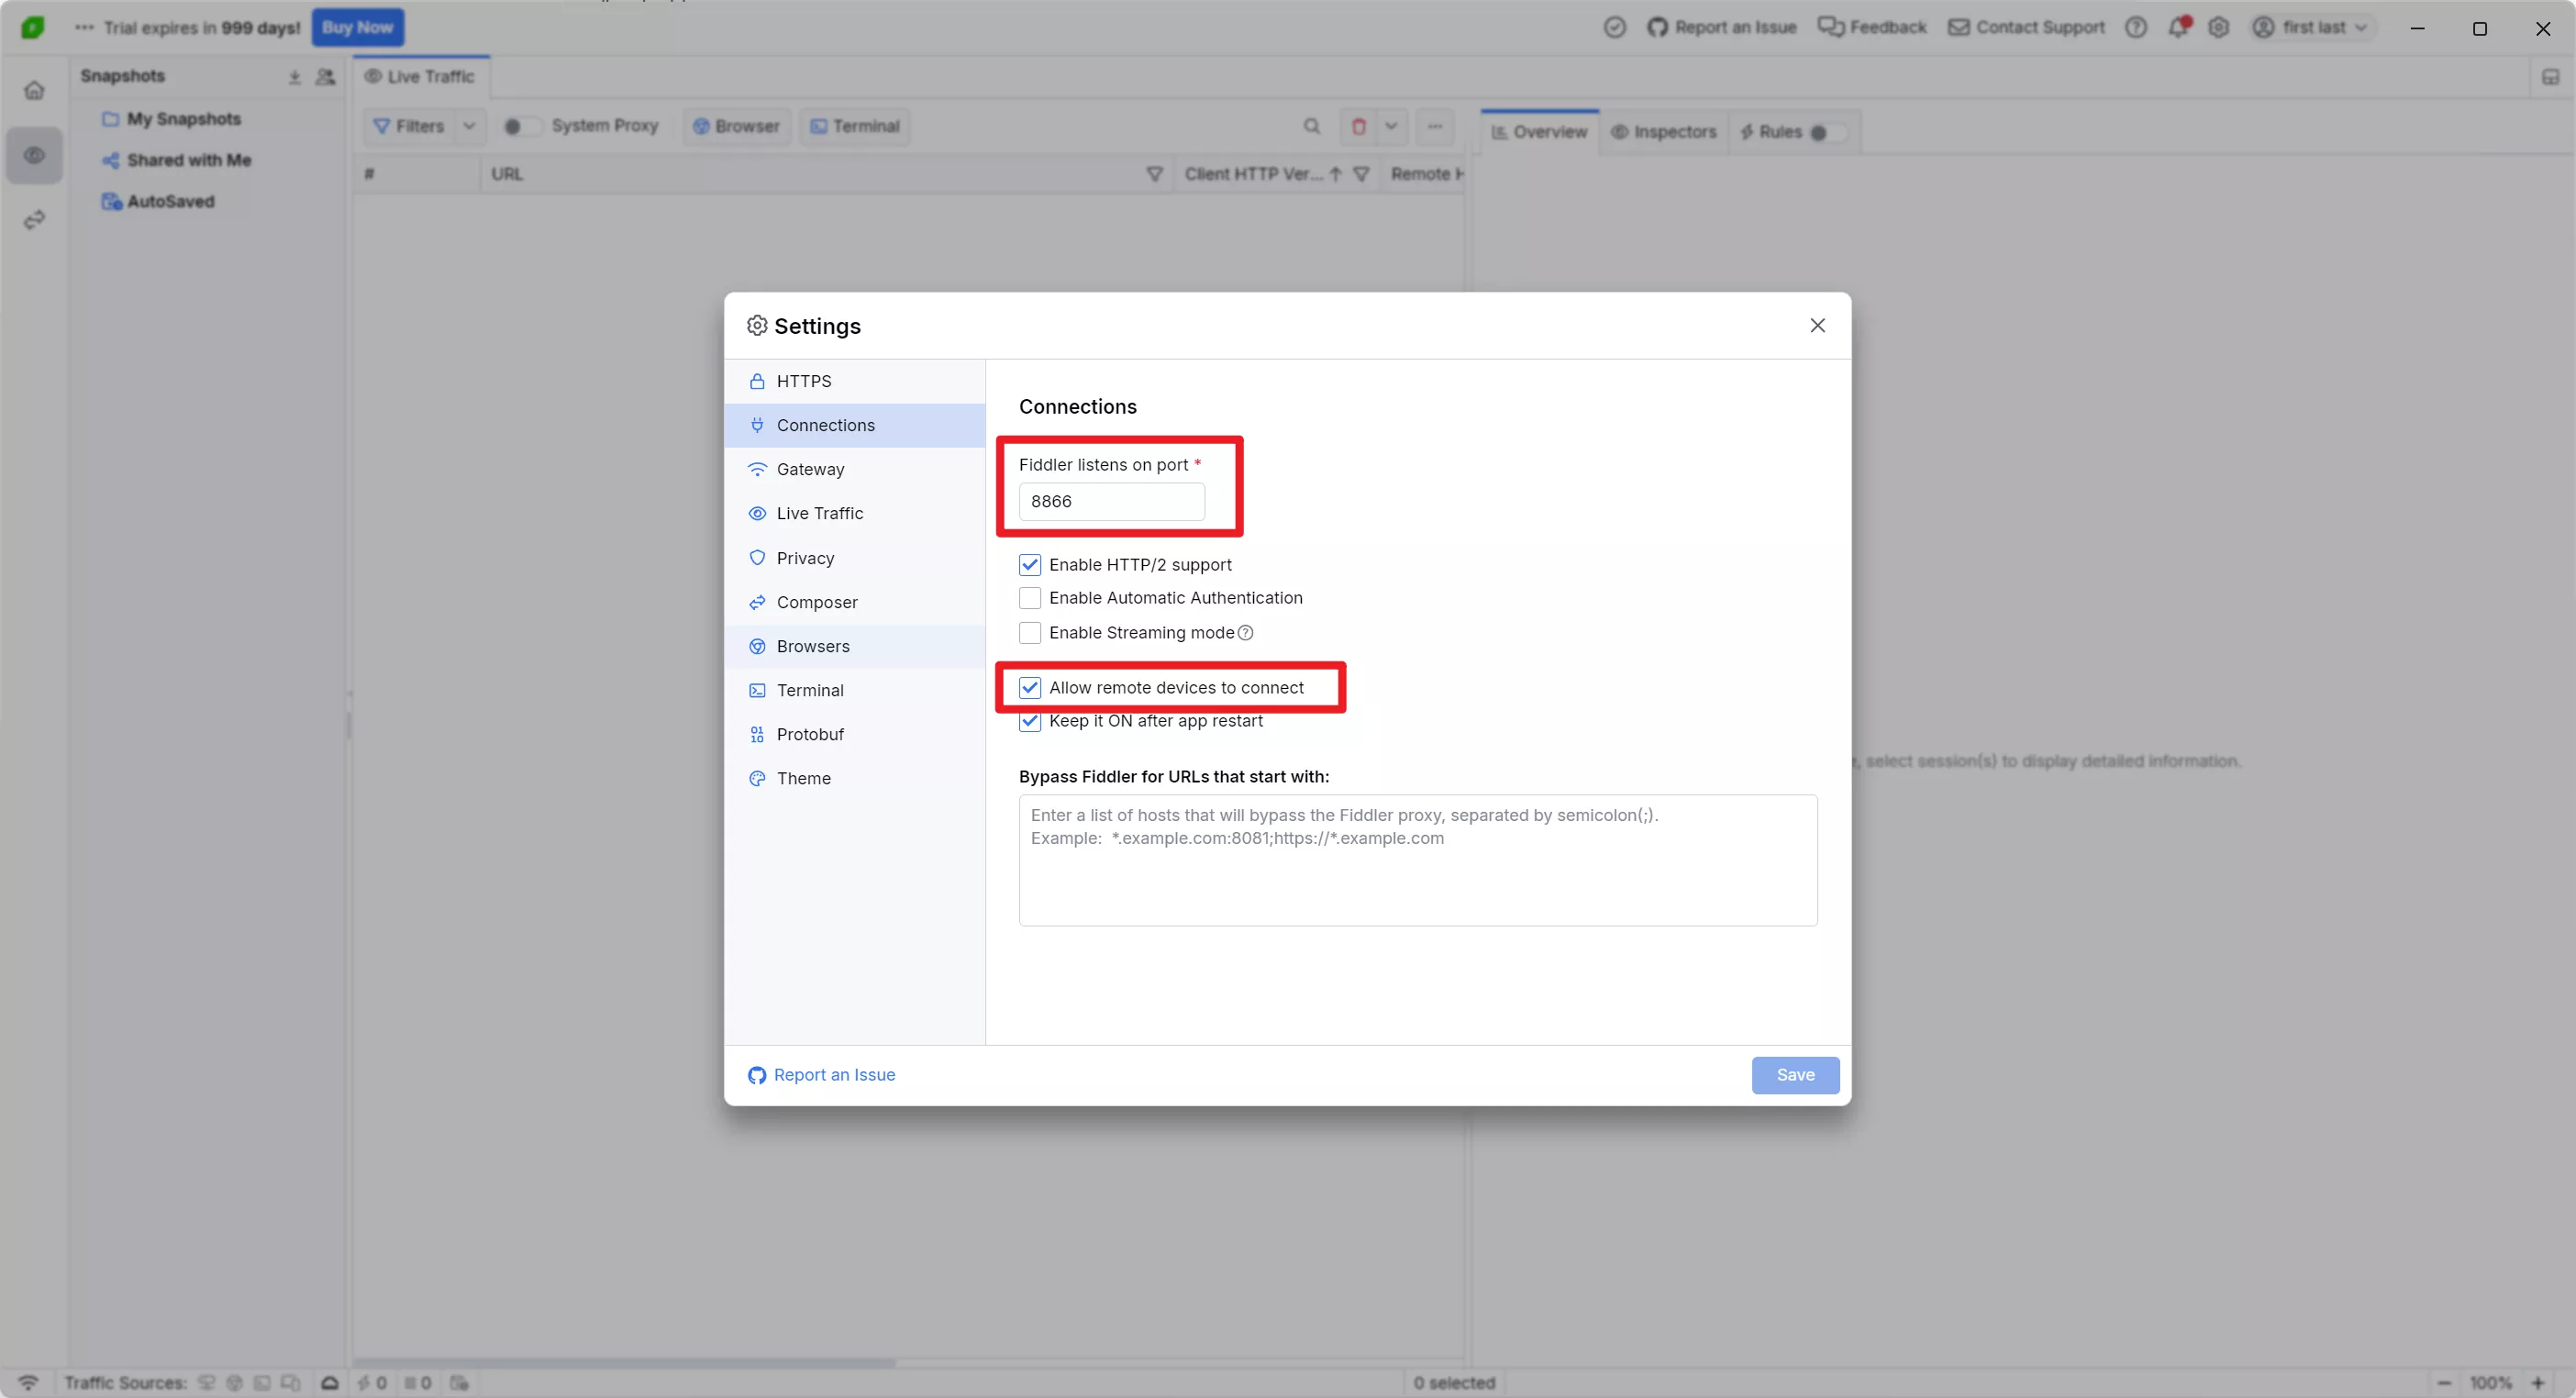The width and height of the screenshot is (2576, 1398).
Task: Toggle the Rules switch
Action: coord(1827,132)
